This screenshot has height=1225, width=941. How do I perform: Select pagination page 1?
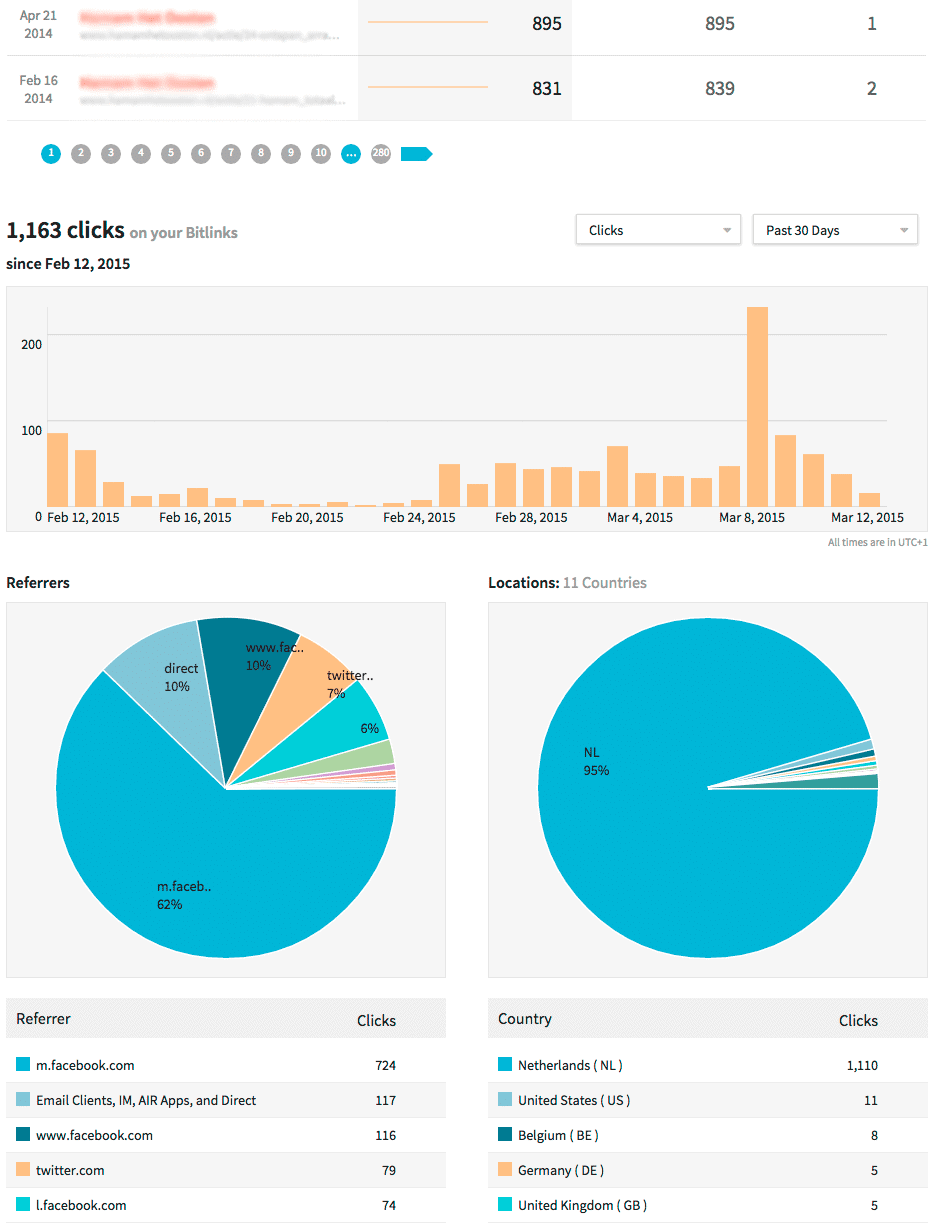pos(51,154)
